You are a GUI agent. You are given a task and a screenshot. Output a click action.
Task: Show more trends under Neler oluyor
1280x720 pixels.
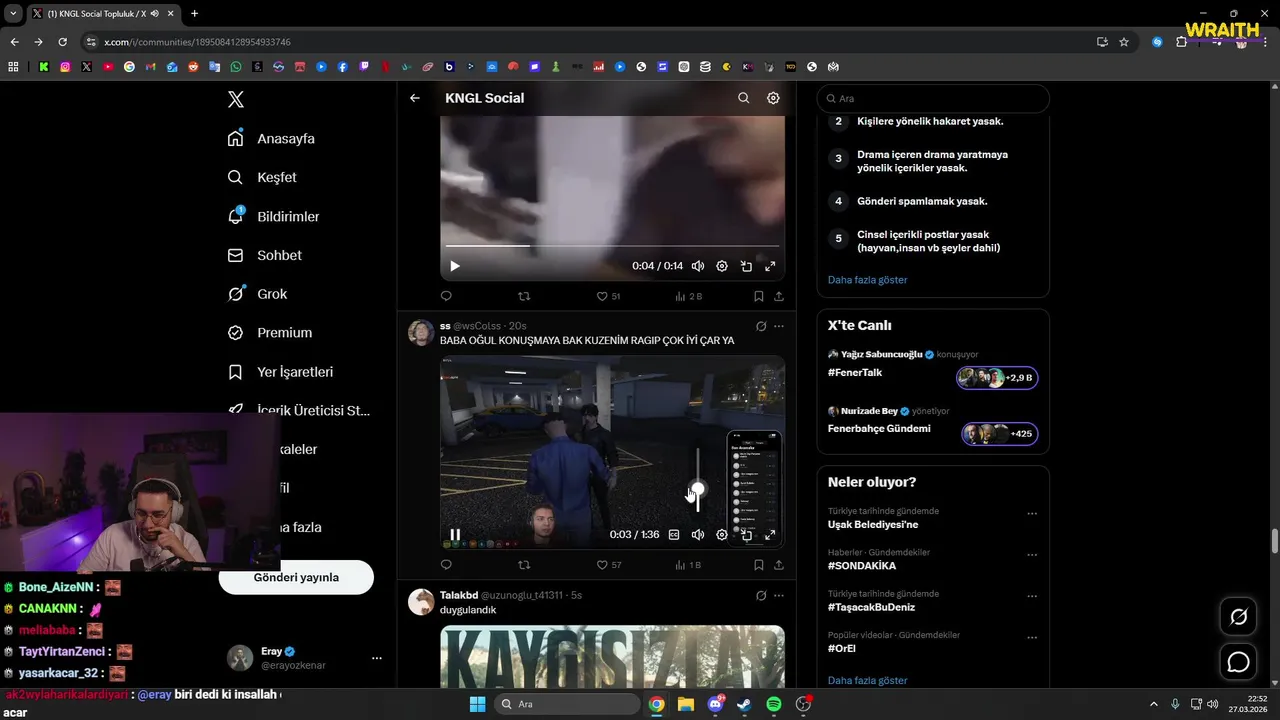(x=867, y=681)
